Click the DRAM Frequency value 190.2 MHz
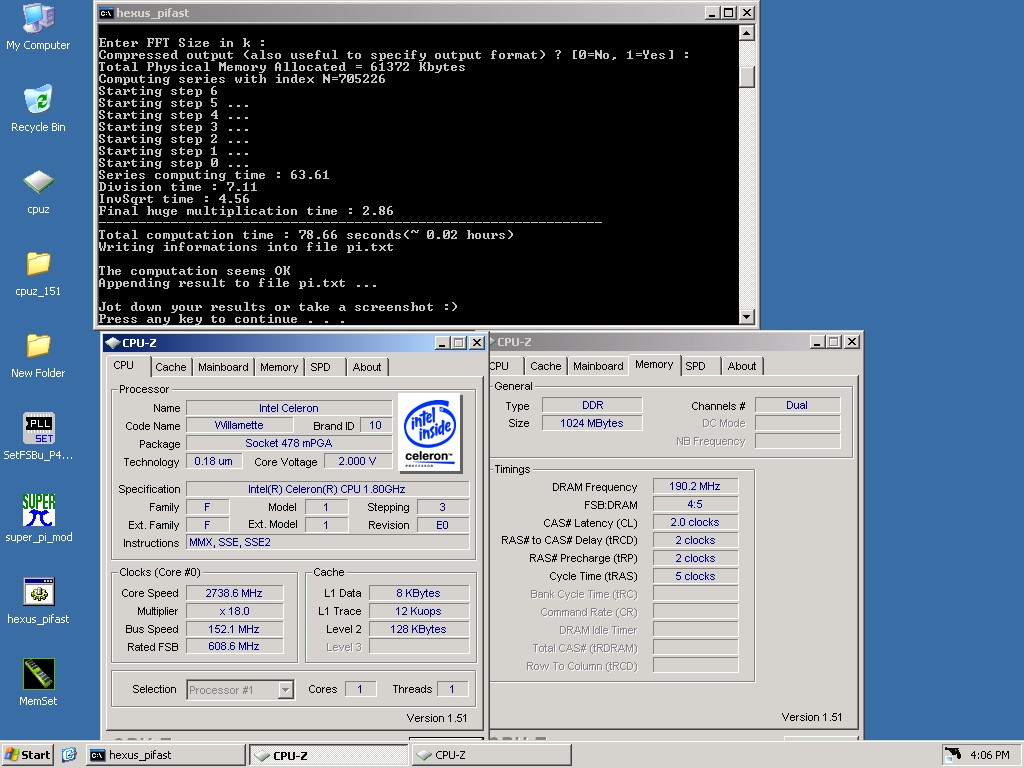The width and height of the screenshot is (1024, 768). click(695, 486)
